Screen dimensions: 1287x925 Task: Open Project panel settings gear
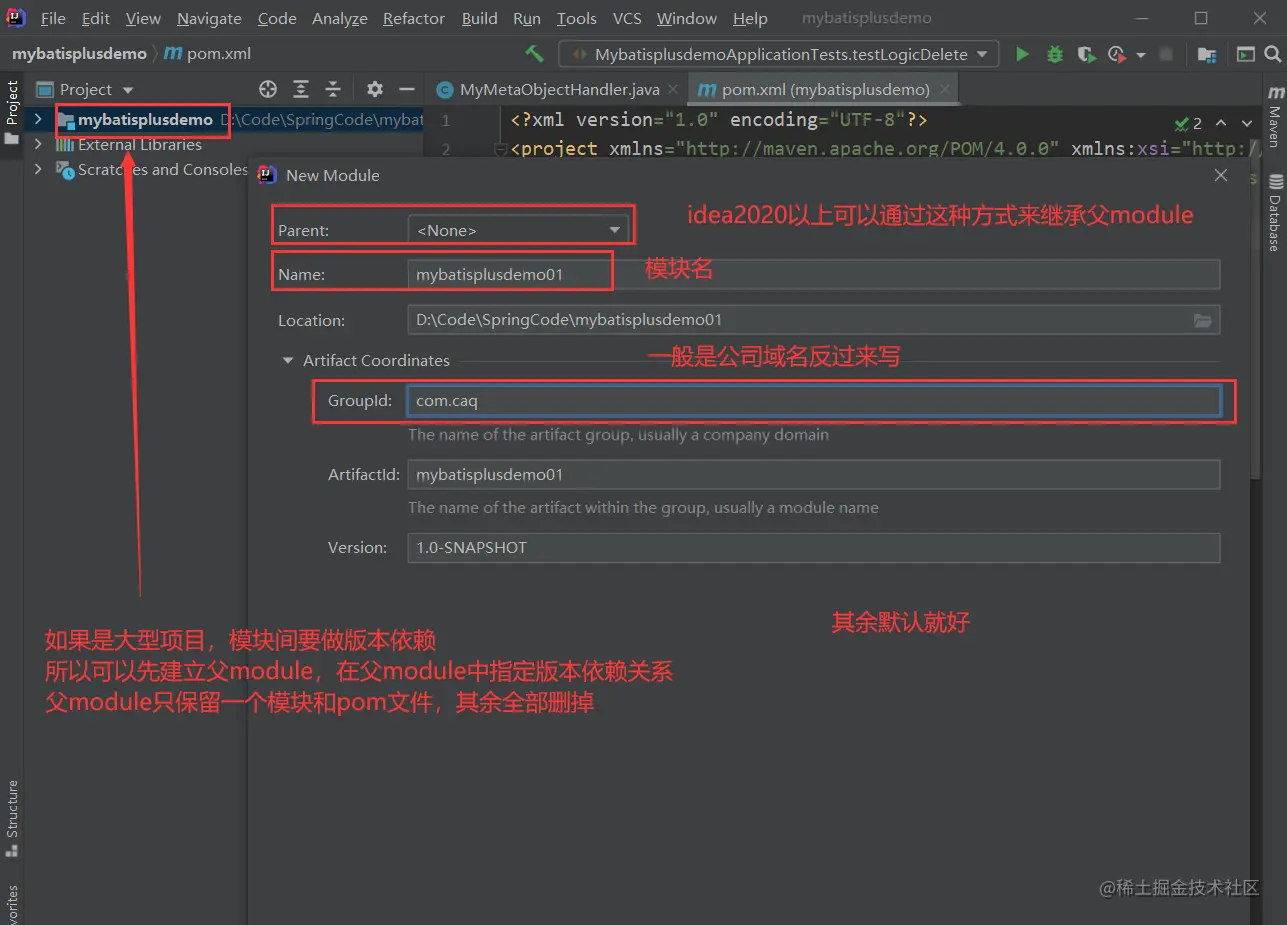tap(375, 89)
